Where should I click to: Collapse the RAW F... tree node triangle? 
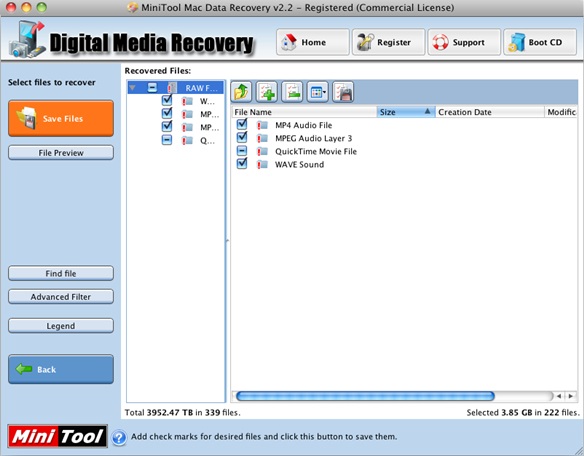coord(133,88)
